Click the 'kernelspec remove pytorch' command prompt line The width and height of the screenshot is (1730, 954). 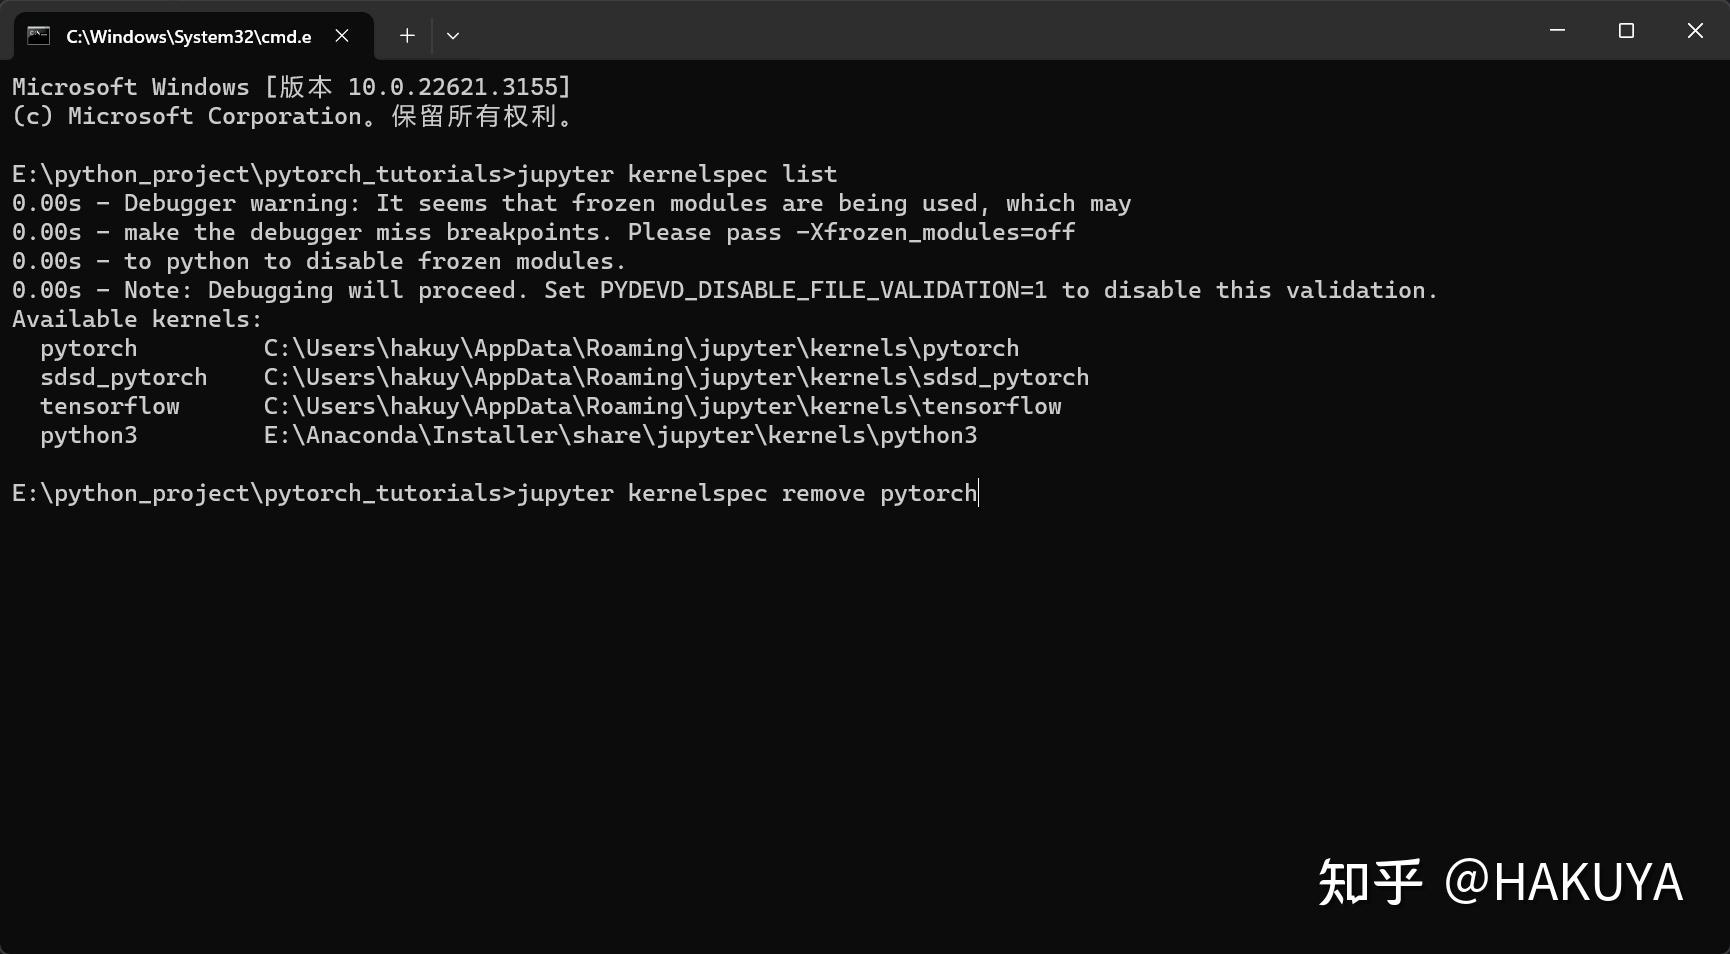[746, 493]
